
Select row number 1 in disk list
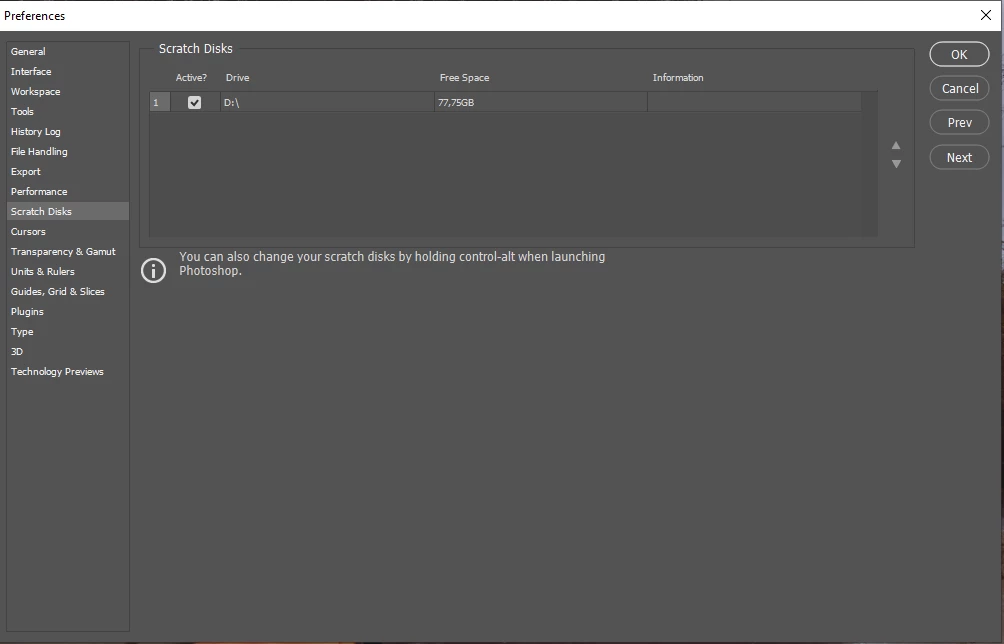pos(159,102)
